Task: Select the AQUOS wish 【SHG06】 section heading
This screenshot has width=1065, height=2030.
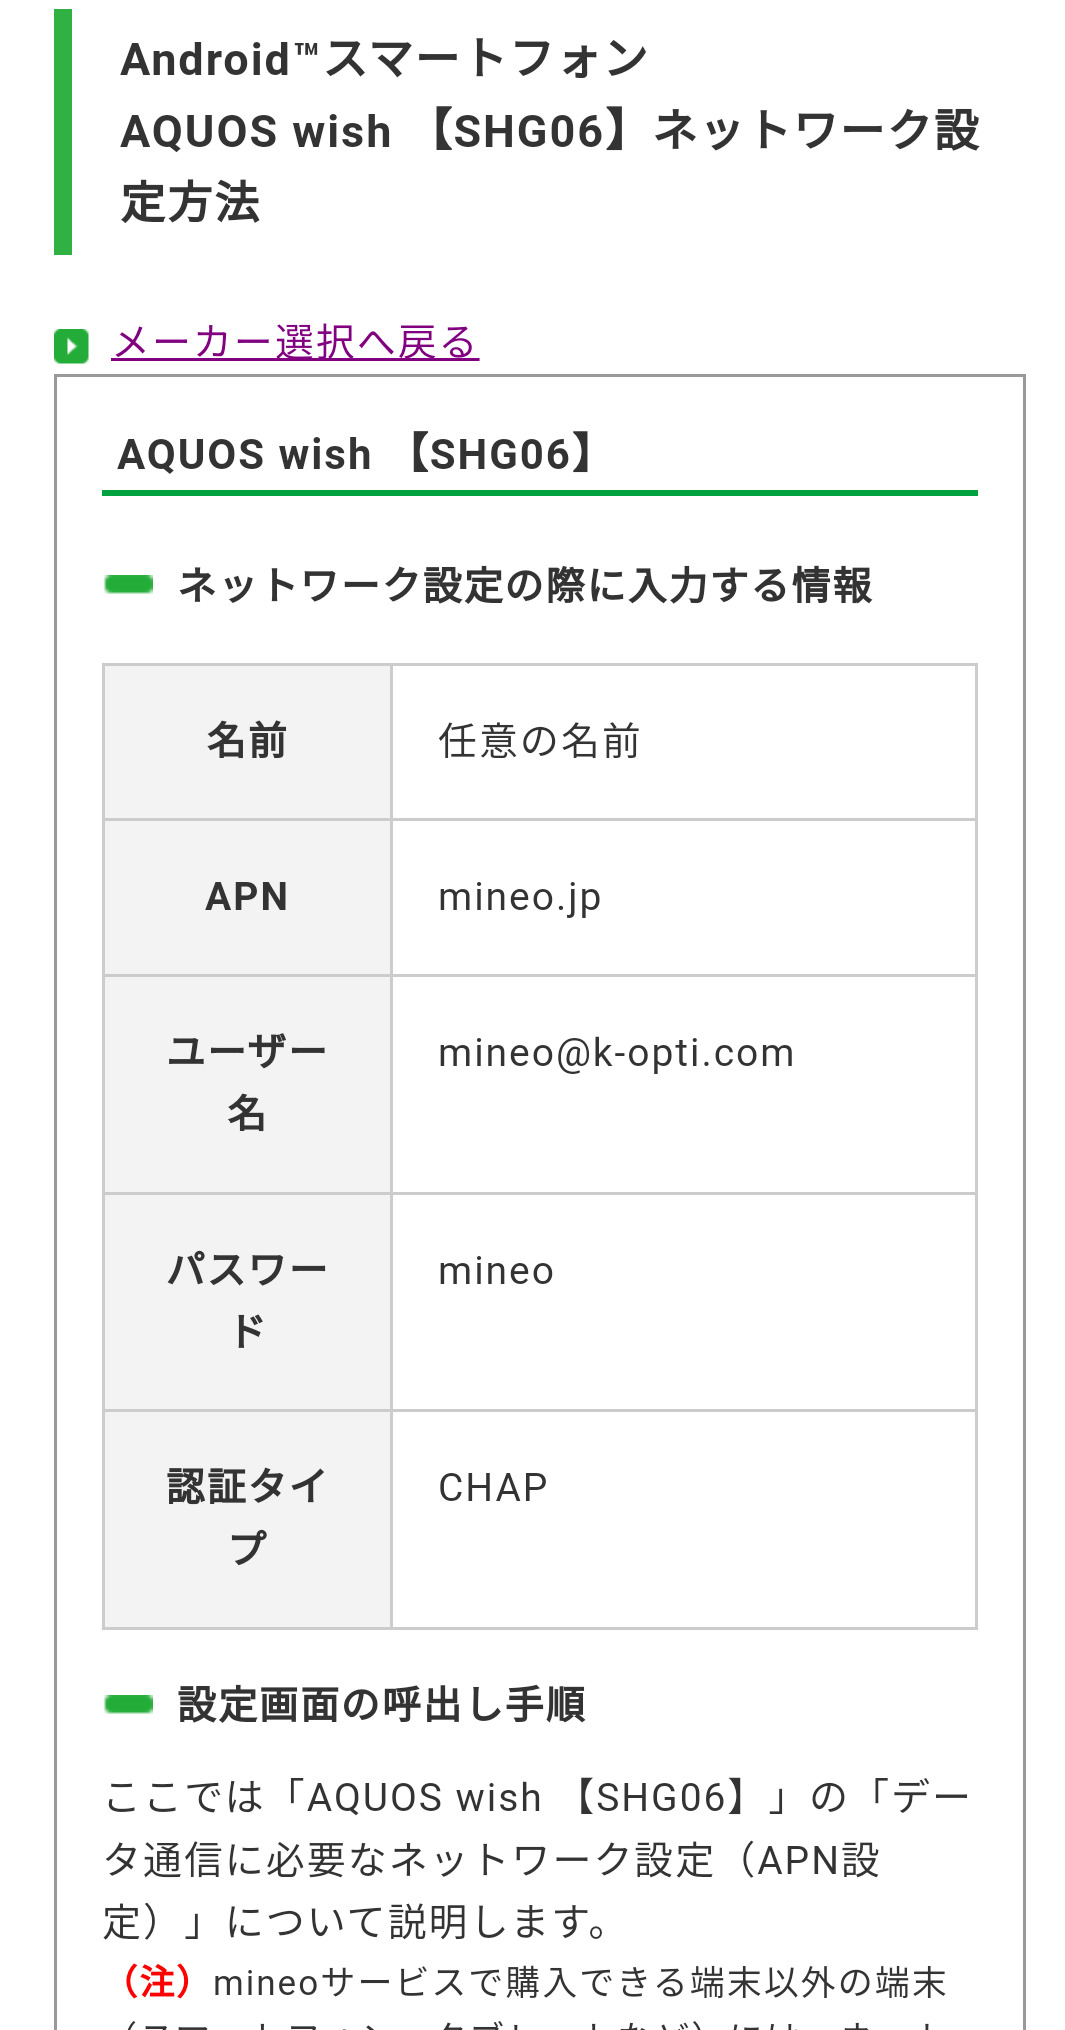Action: point(358,455)
